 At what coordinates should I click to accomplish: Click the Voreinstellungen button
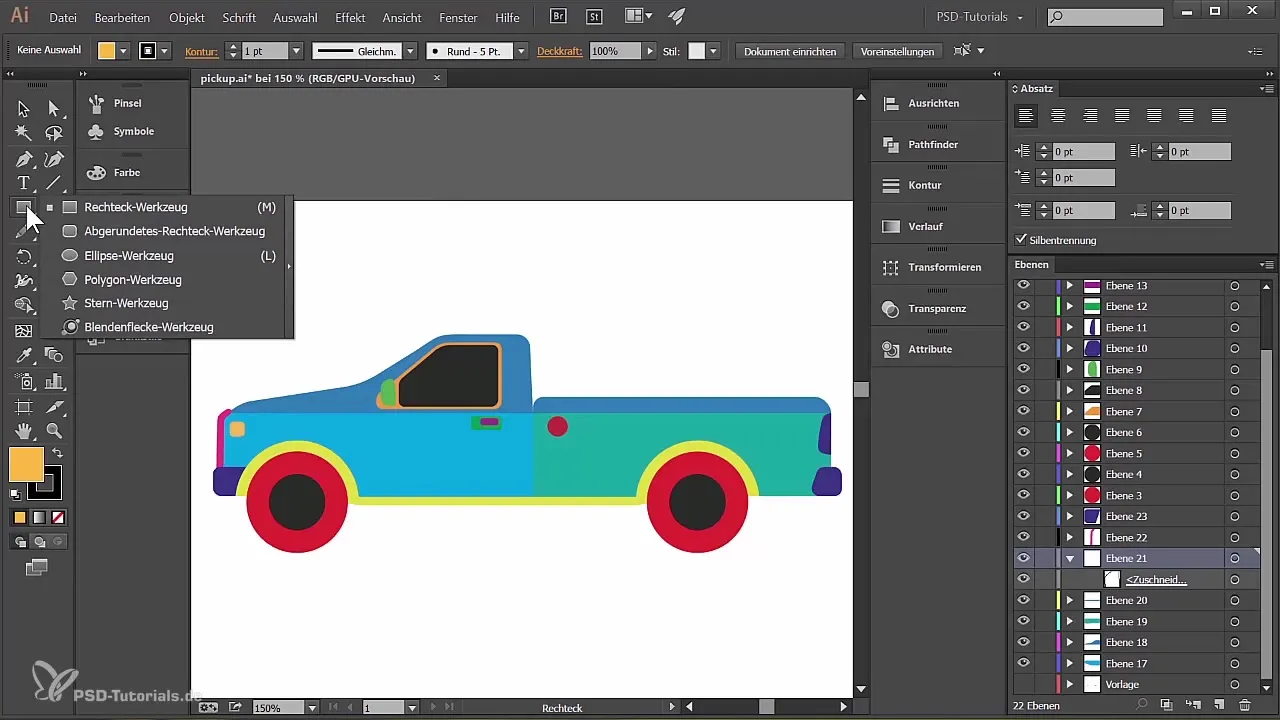pos(898,51)
